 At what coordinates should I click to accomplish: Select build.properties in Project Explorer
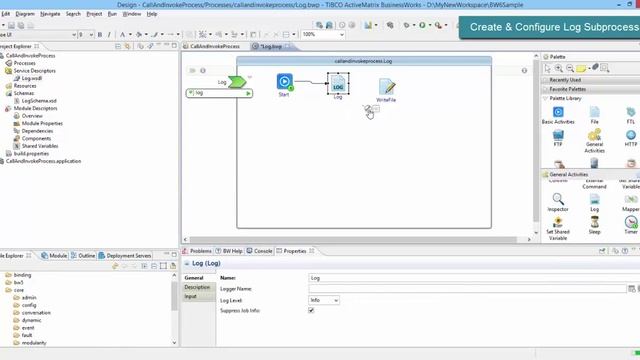coord(27,154)
